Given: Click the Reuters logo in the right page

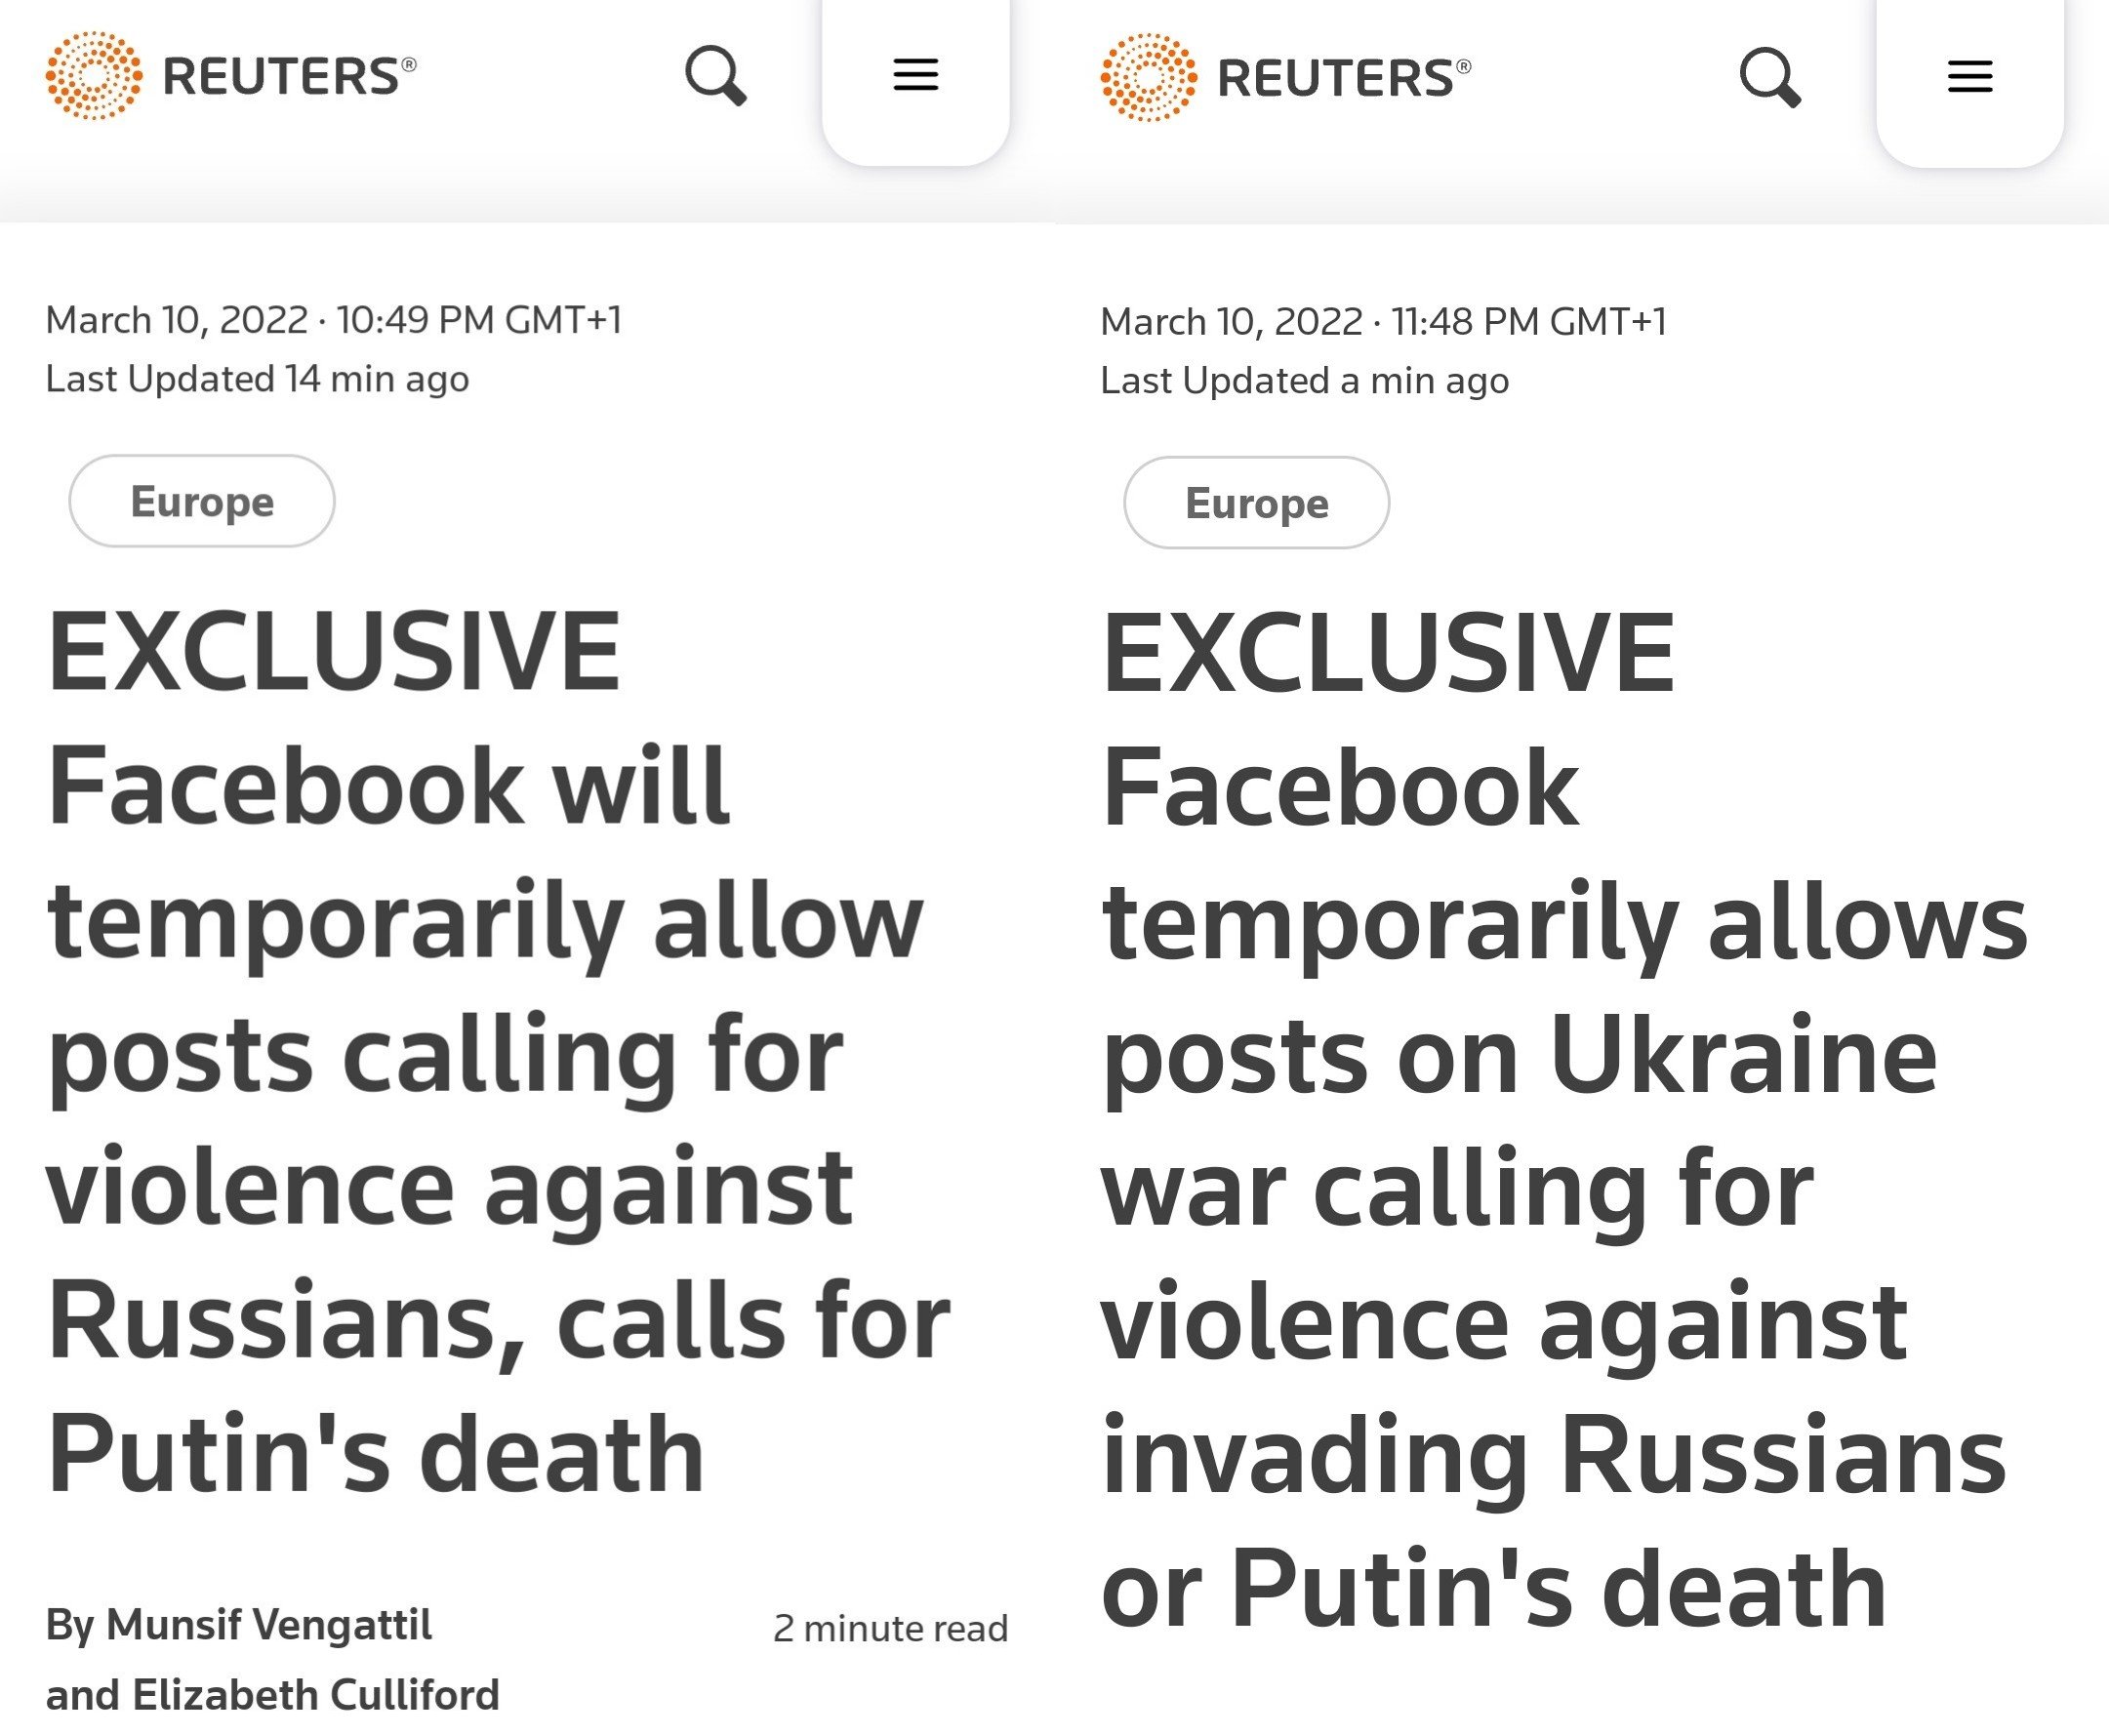Looking at the screenshot, I should [1148, 78].
